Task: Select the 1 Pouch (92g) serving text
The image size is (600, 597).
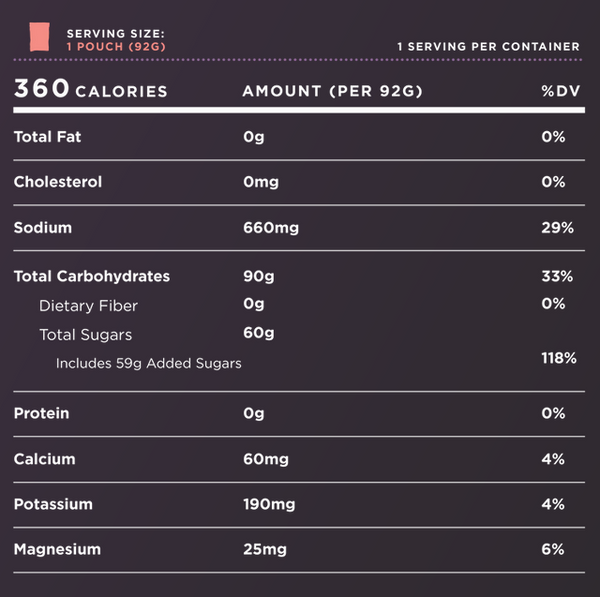Action: [x=116, y=47]
